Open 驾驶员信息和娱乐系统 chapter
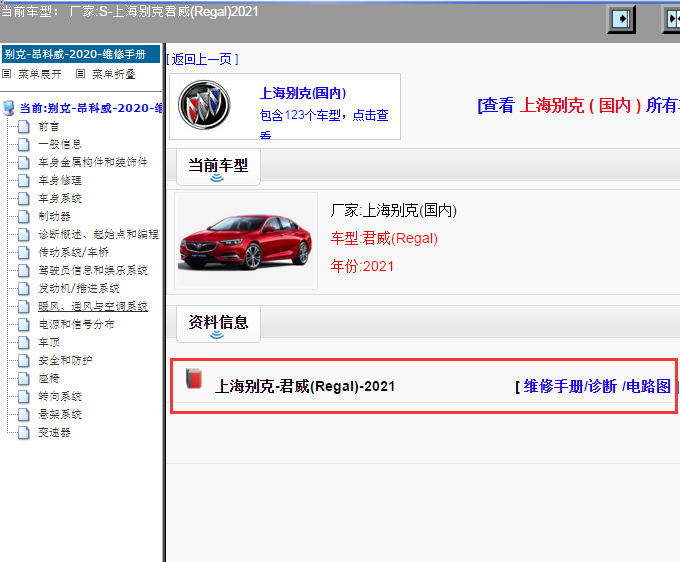This screenshot has width=680, height=562. pos(93,271)
